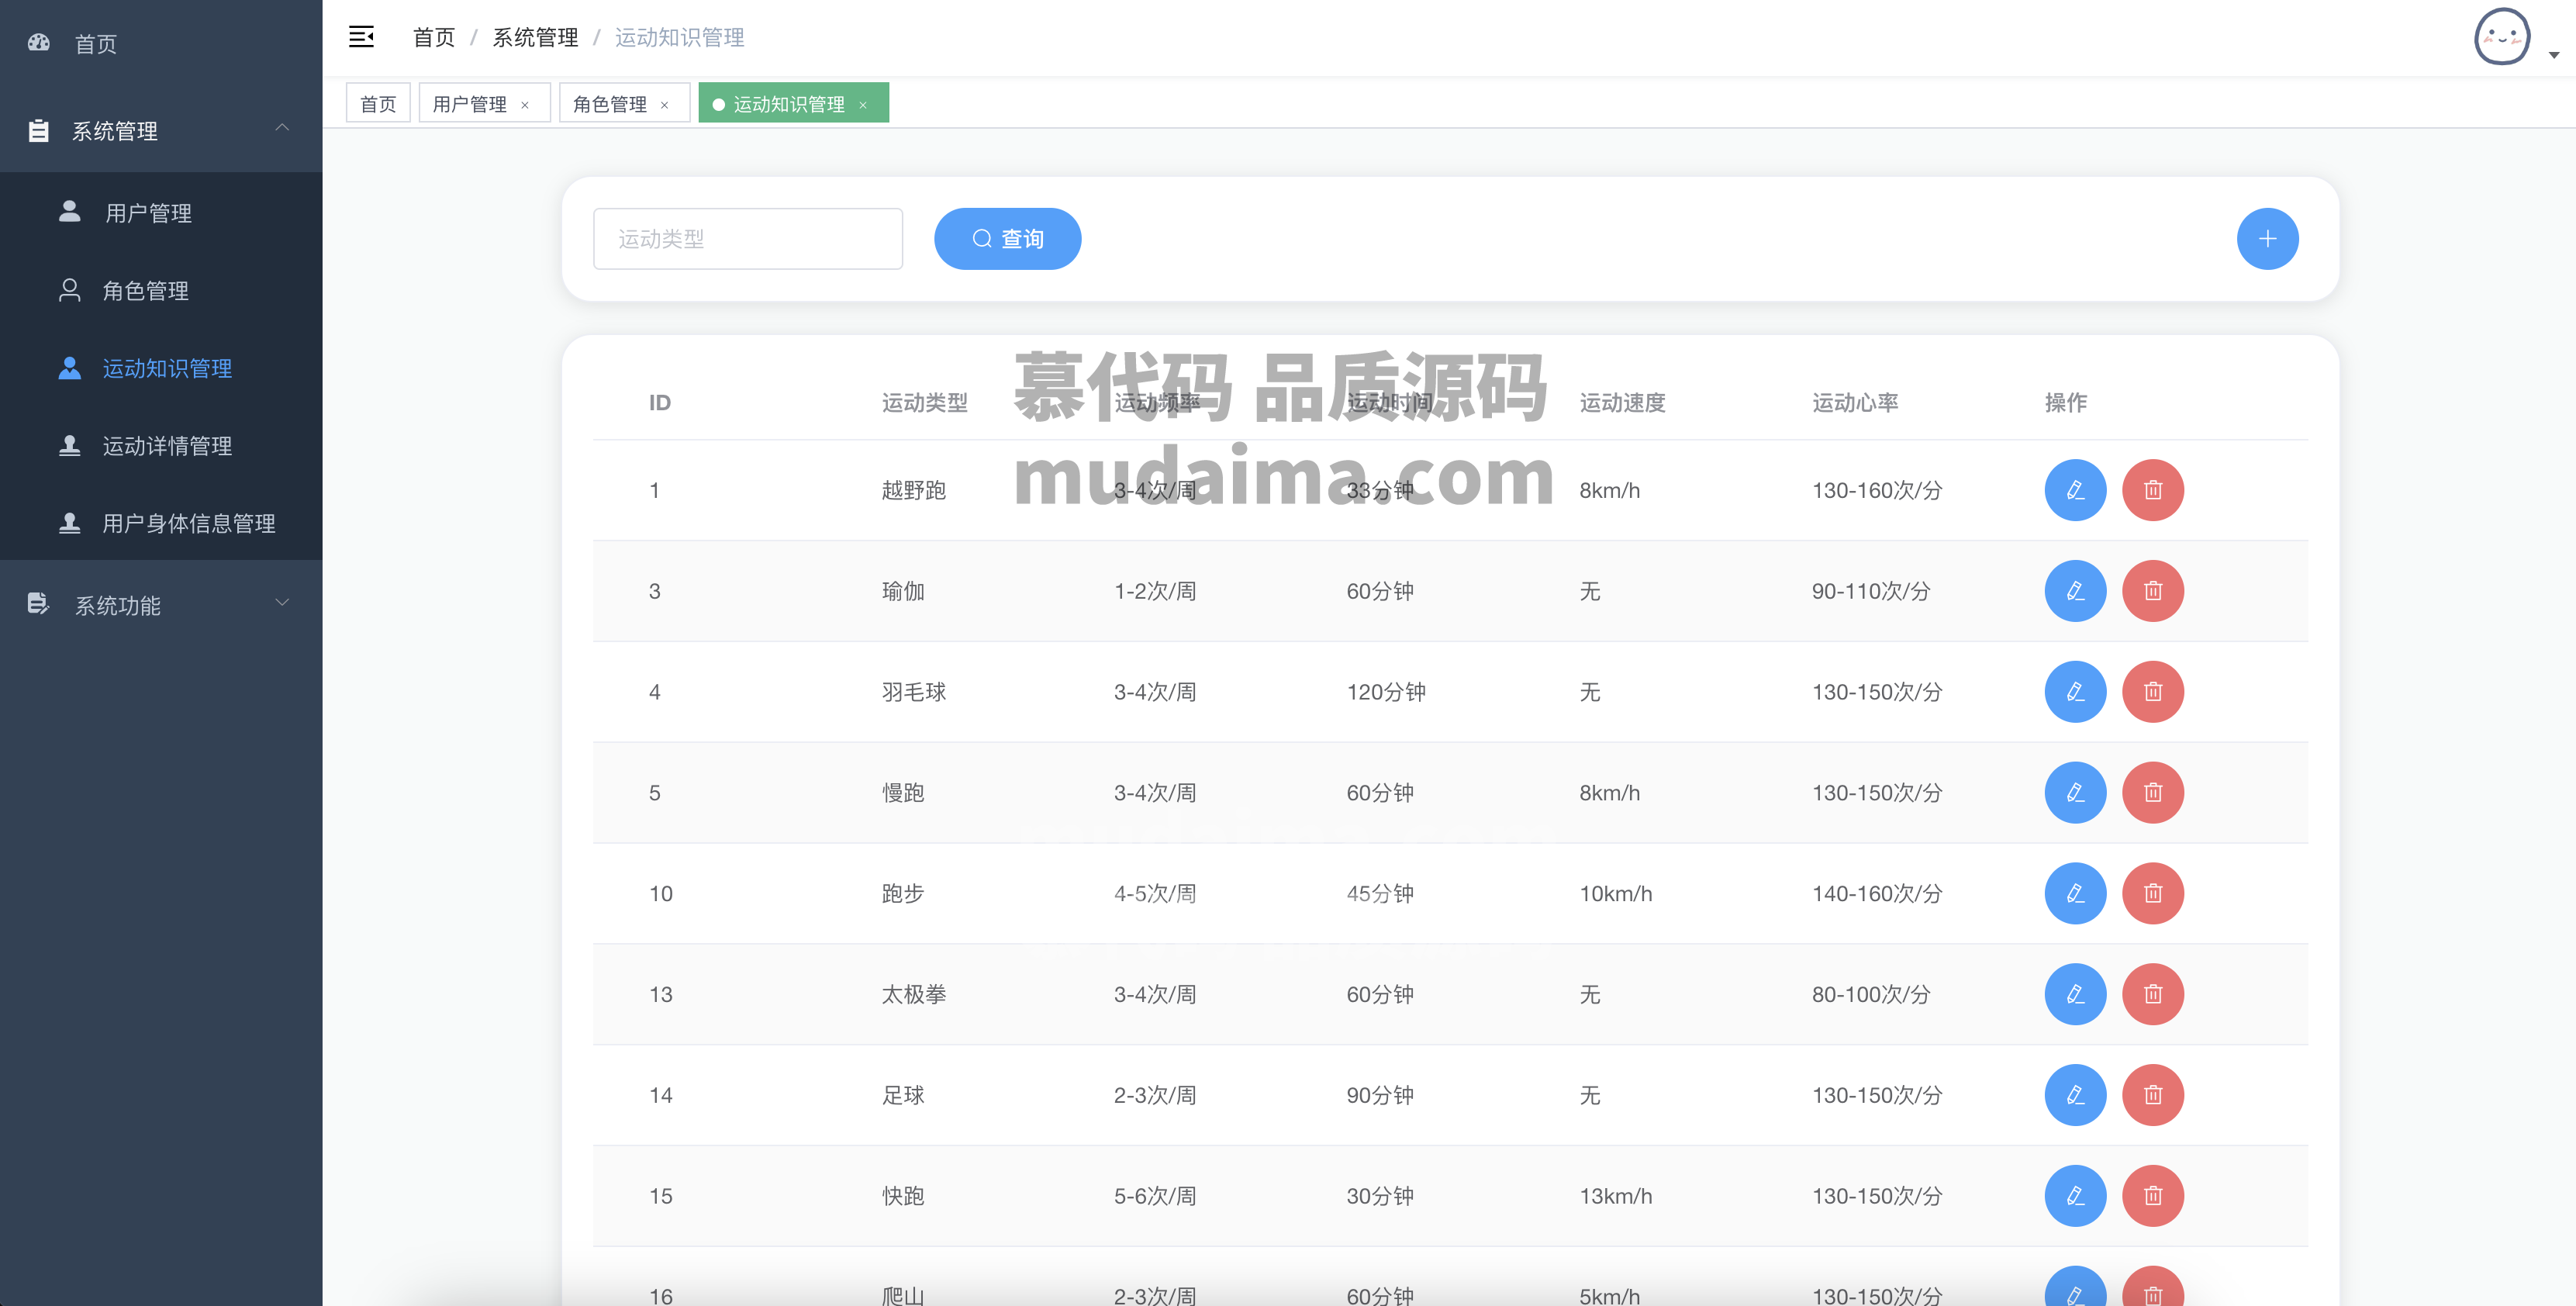Toggle the sidebar collapse hamburger icon
2576x1306 pixels.
click(x=361, y=37)
